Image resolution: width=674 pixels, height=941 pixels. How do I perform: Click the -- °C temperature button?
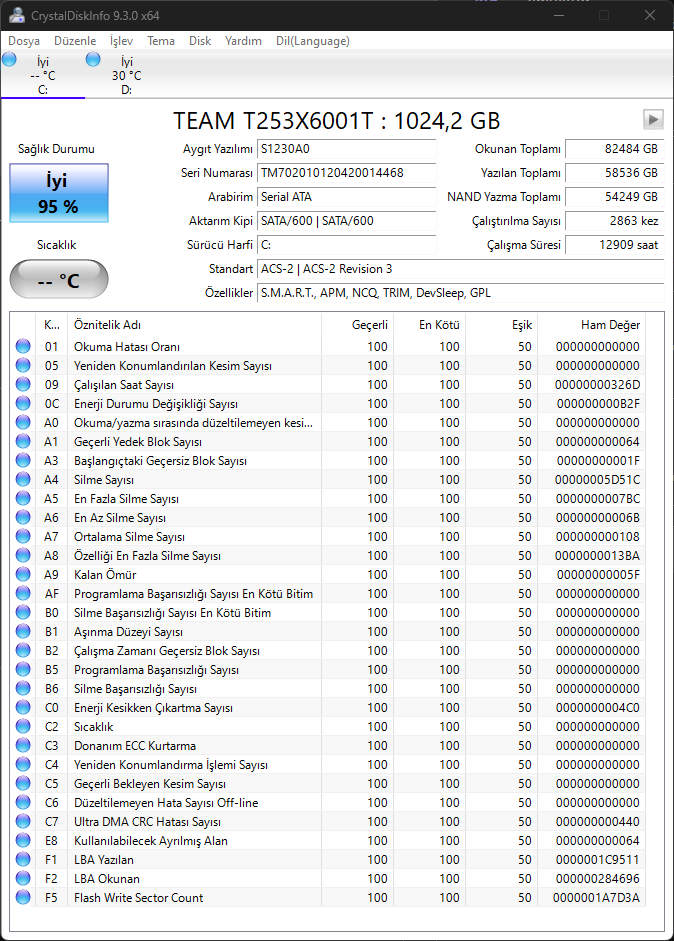tap(59, 279)
